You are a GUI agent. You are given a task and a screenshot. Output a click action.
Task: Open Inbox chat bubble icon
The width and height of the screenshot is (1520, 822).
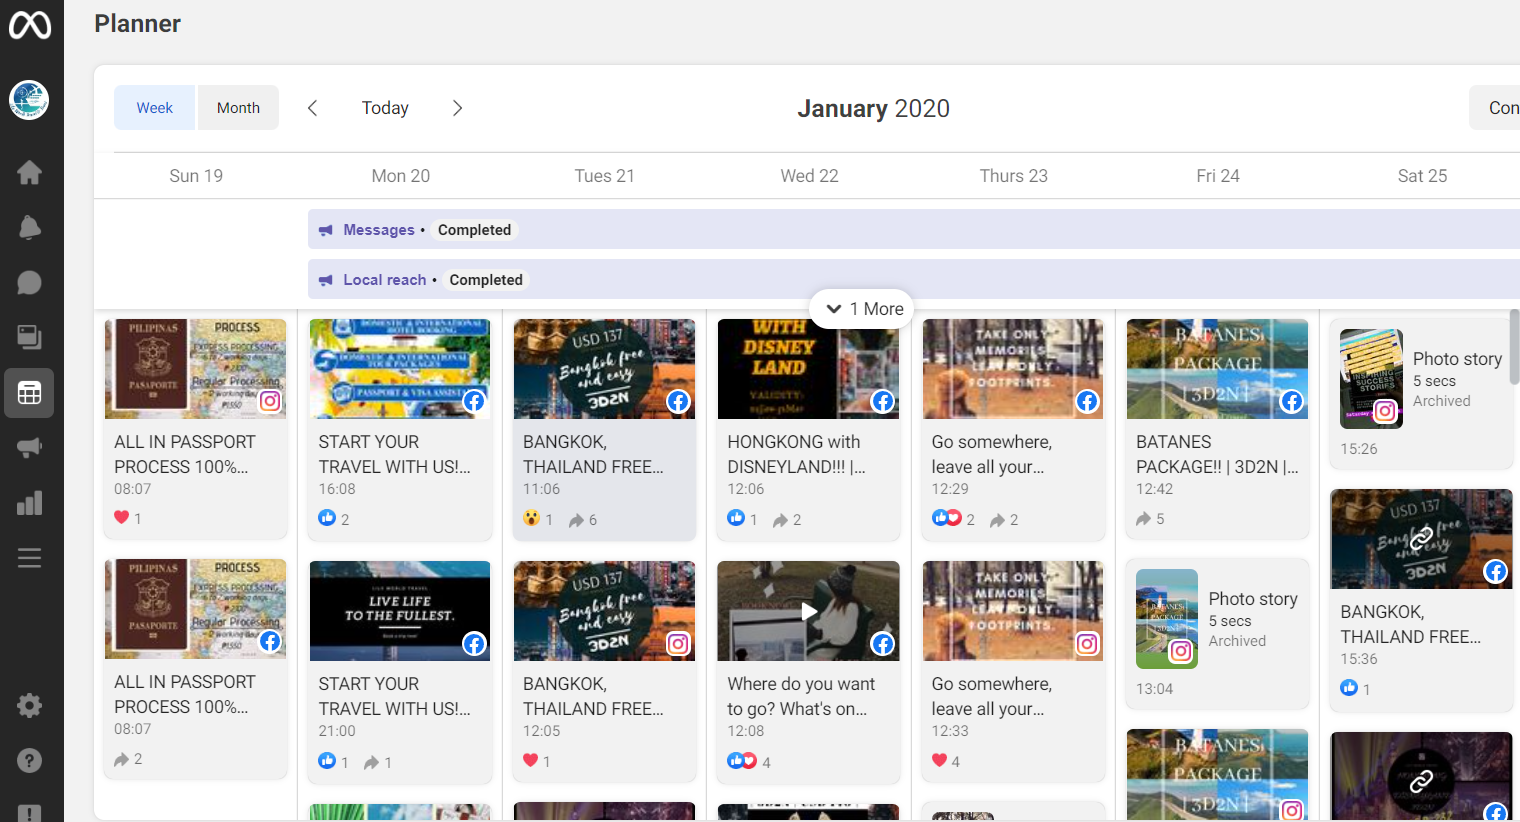(x=29, y=282)
